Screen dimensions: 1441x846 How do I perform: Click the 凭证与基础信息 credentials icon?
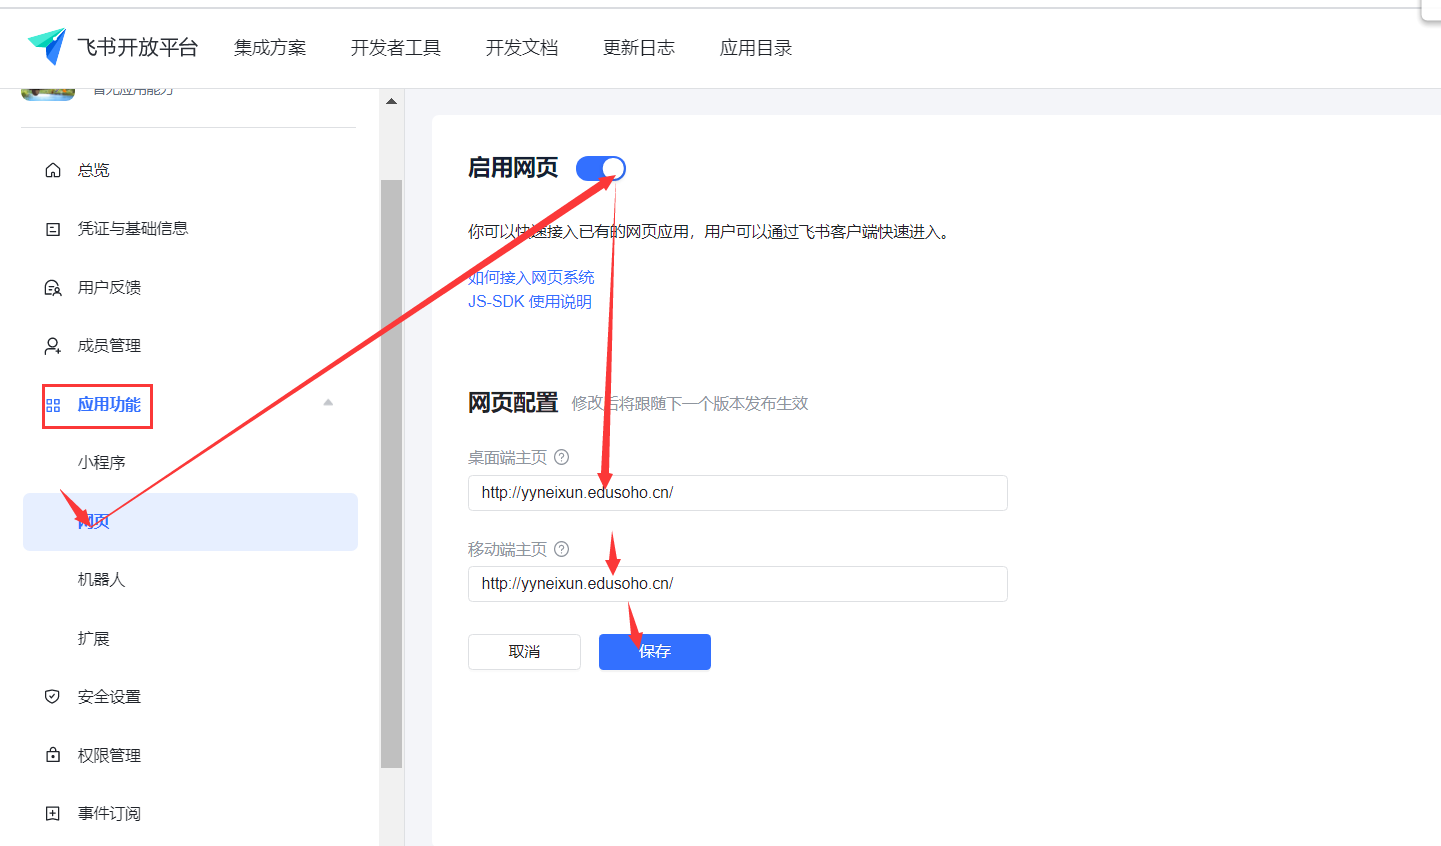(53, 229)
